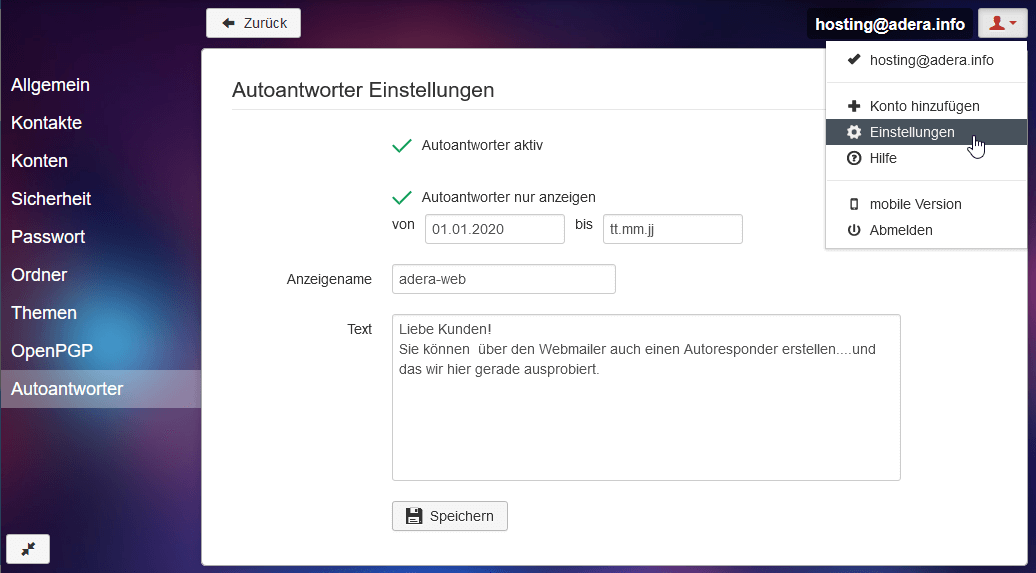The height and width of the screenshot is (573, 1036).
Task: Click the gear icon for Einstellungen
Action: 854,132
